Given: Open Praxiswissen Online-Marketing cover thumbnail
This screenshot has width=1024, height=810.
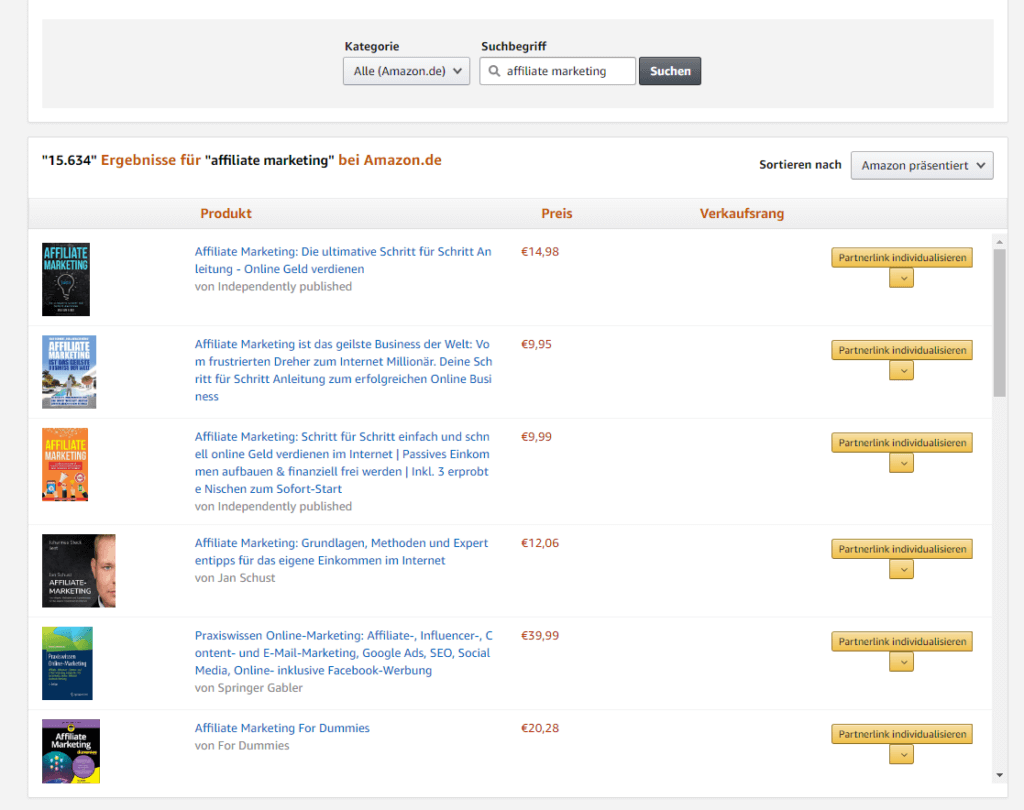Looking at the screenshot, I should (x=67, y=664).
